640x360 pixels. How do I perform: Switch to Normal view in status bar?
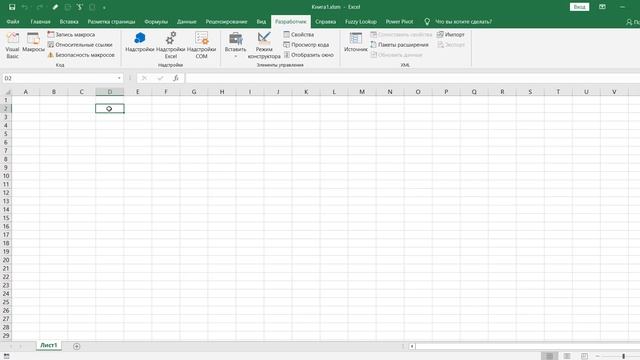(549, 356)
